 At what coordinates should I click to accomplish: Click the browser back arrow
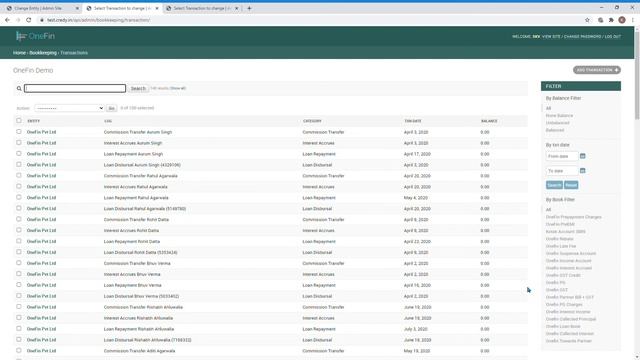pos(7,20)
